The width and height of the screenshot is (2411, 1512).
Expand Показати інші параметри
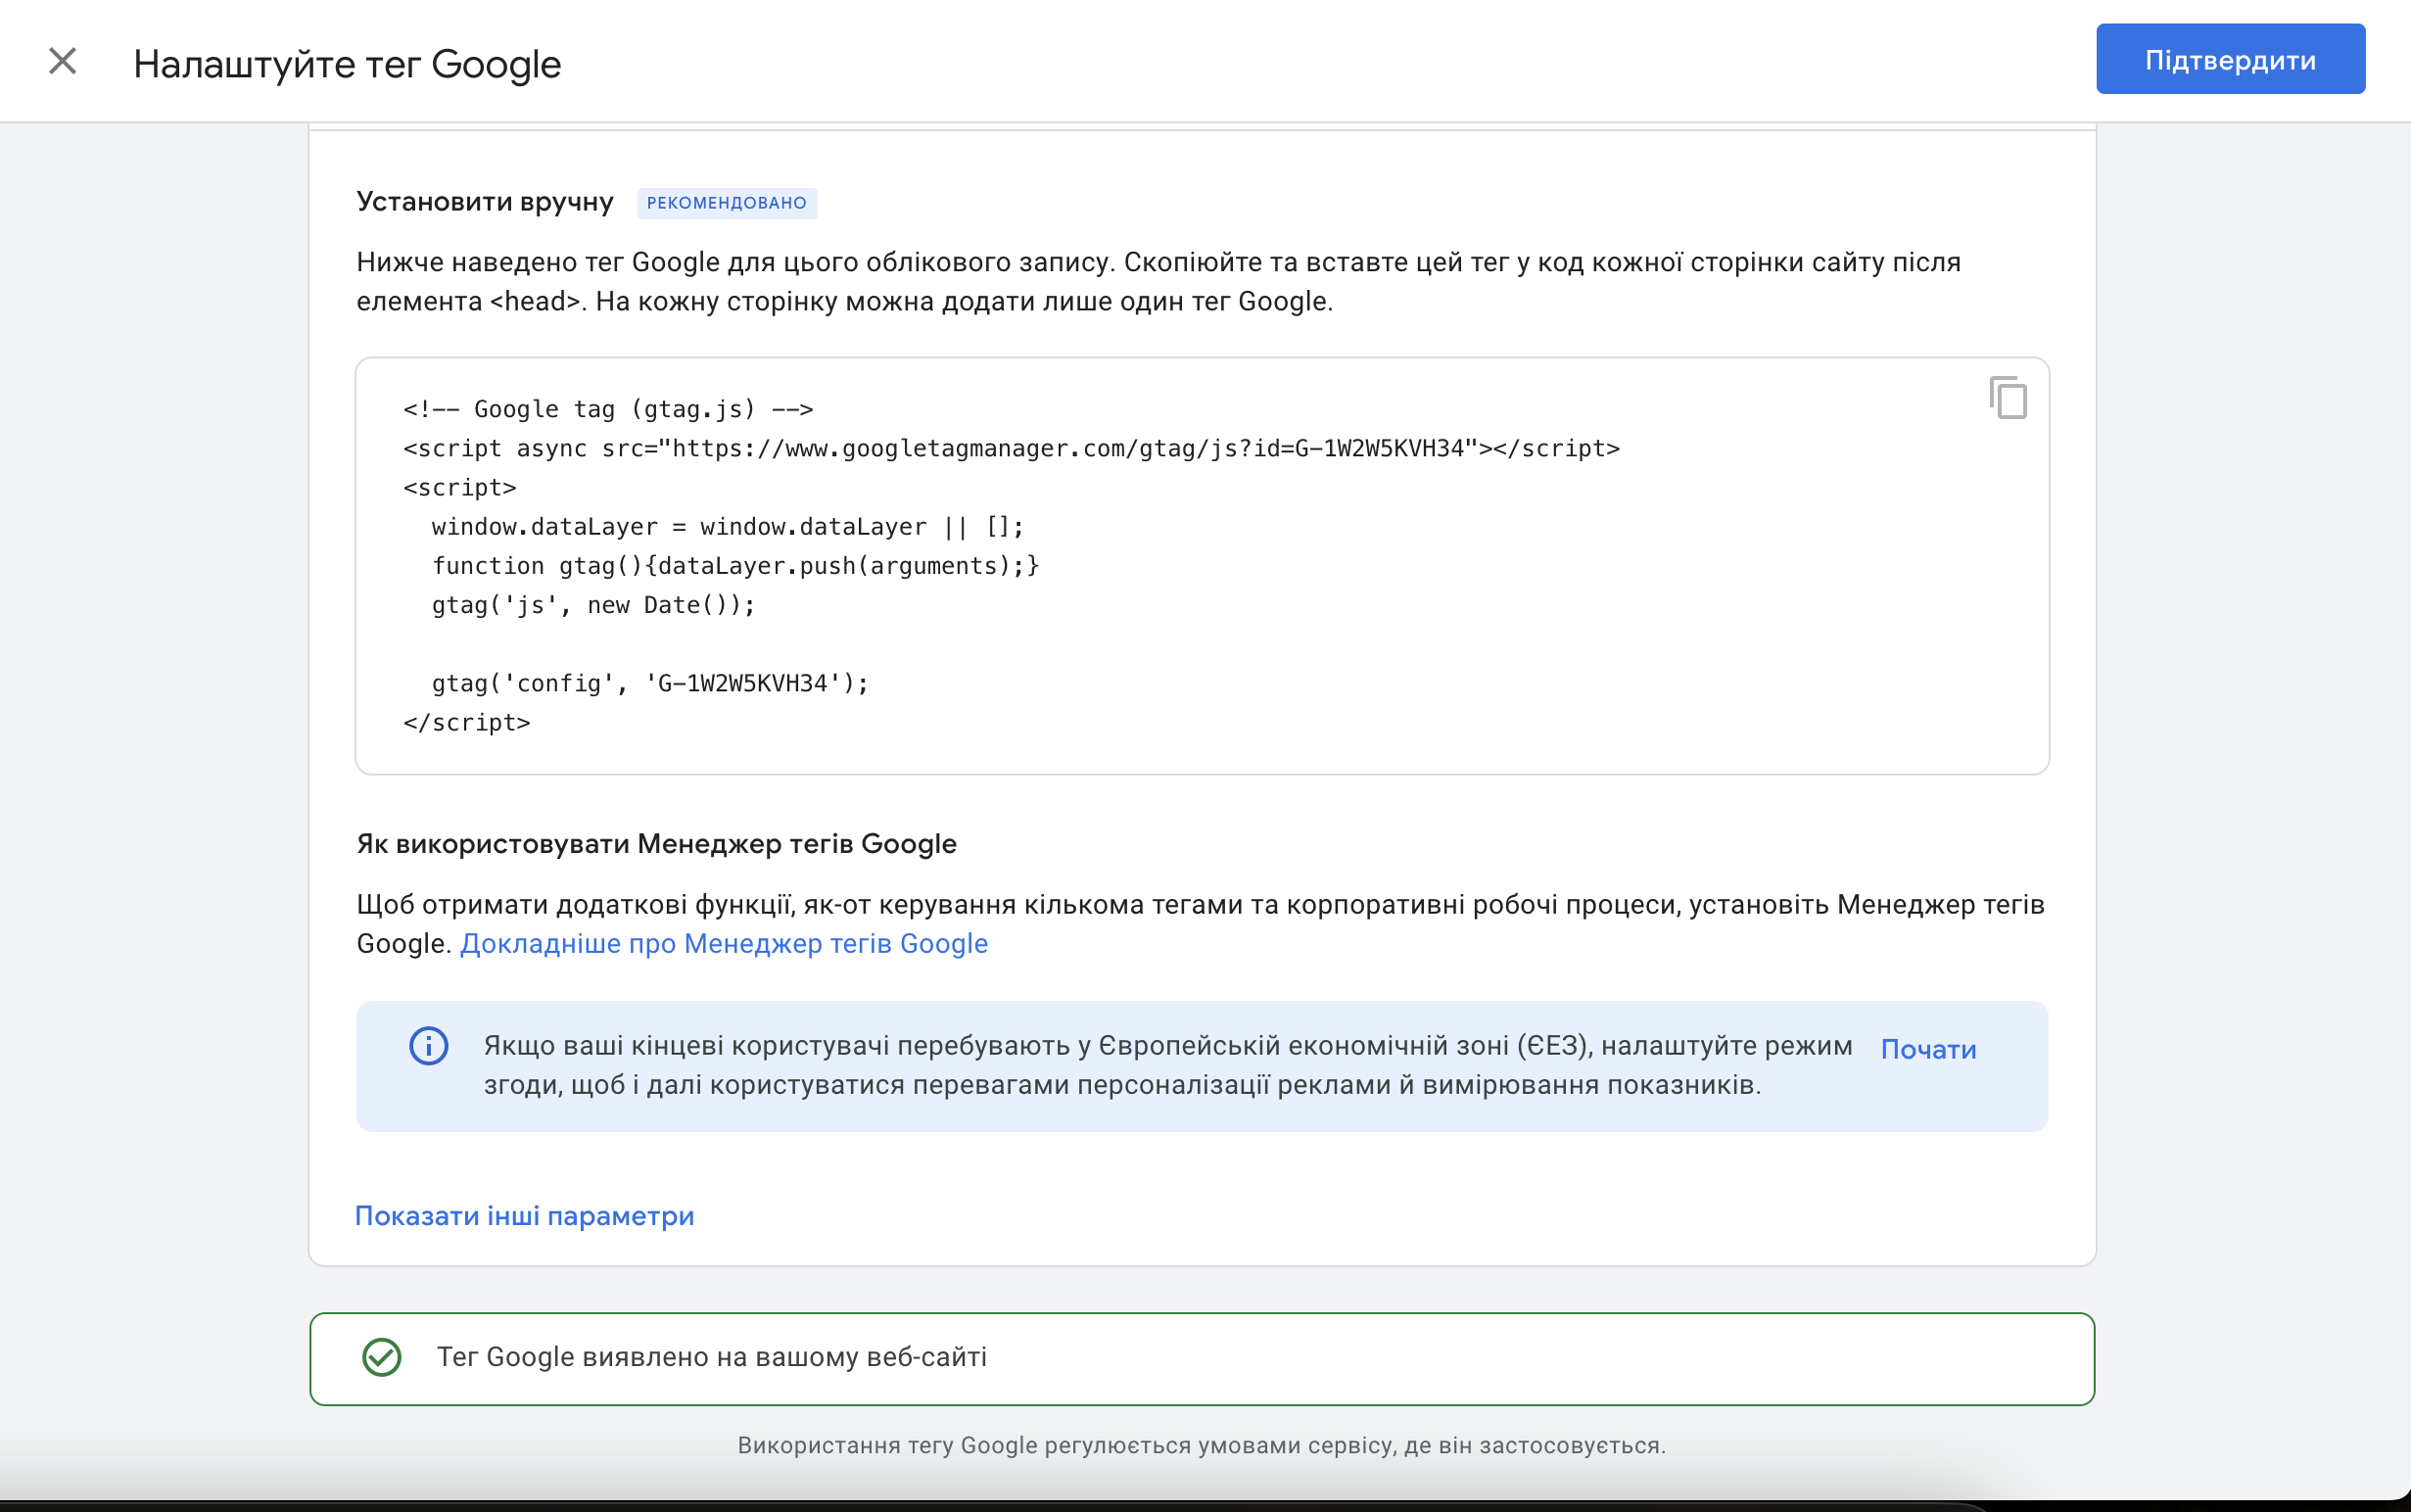[524, 1216]
